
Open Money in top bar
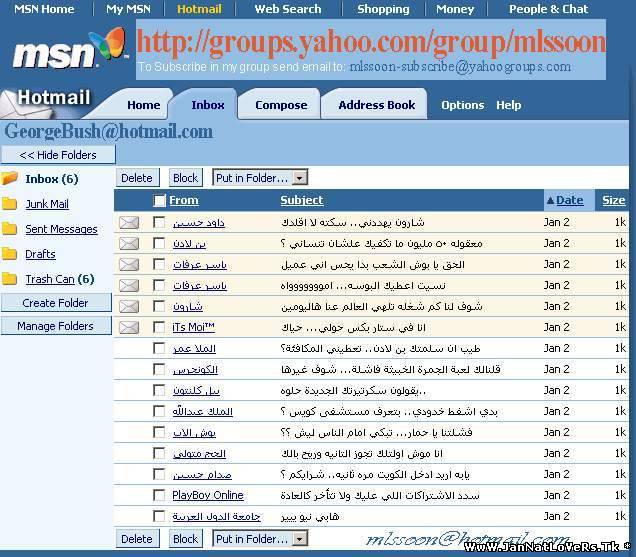coord(455,9)
